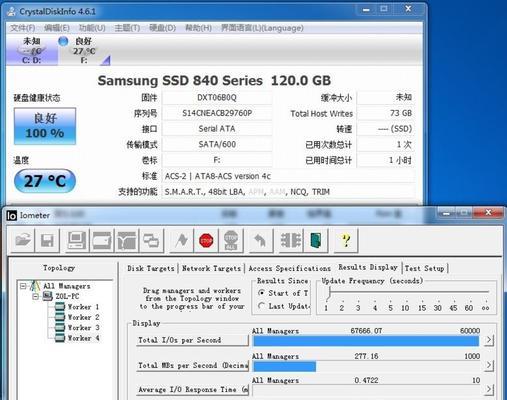This screenshot has width=507, height=400.
Task: Open the 主题(T) menu in CrystalDiskInfo
Action: [127, 28]
